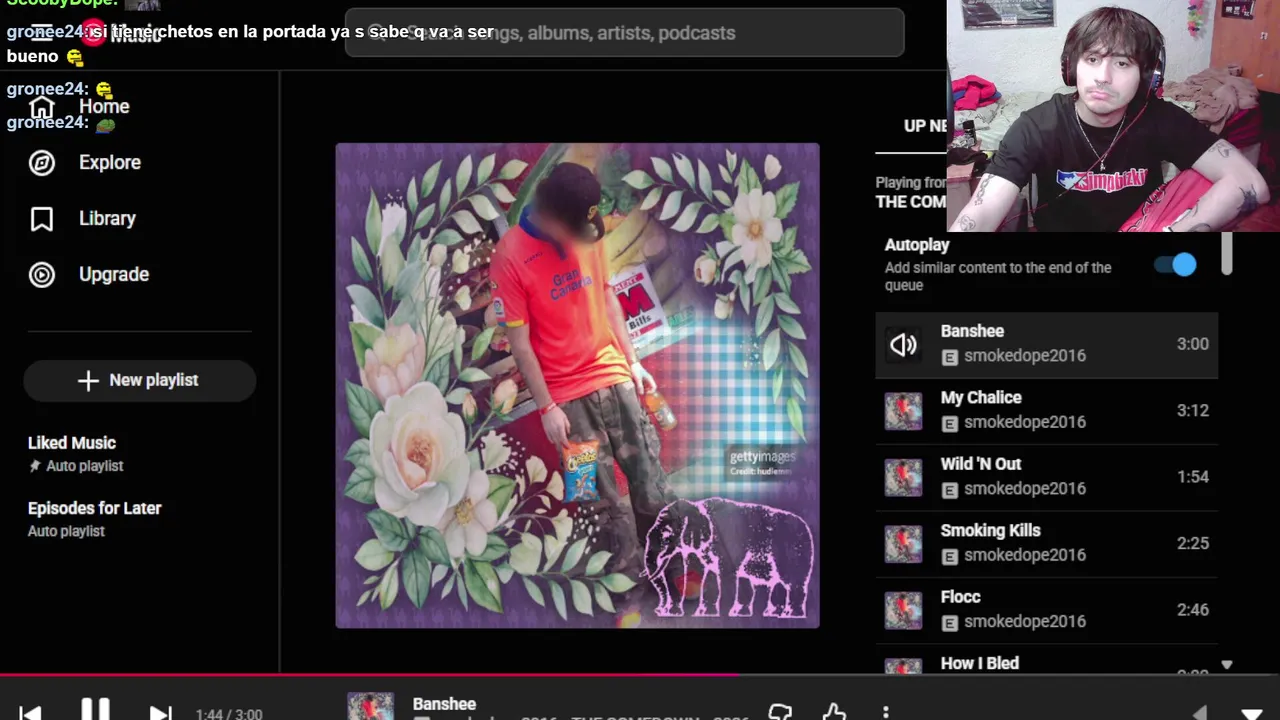The width and height of the screenshot is (1280, 720).
Task: Pause the current song
Action: [x=95, y=711]
